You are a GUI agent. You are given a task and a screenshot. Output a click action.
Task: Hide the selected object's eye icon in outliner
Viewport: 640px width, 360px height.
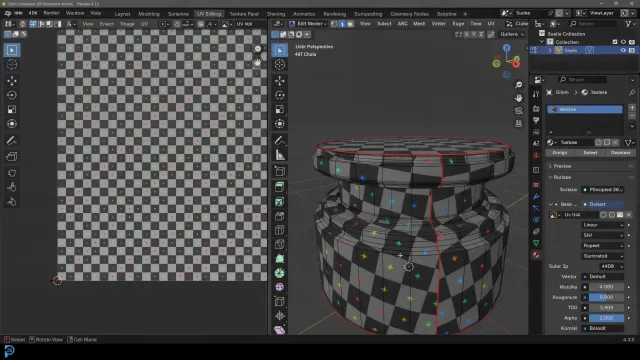click(x=623, y=50)
